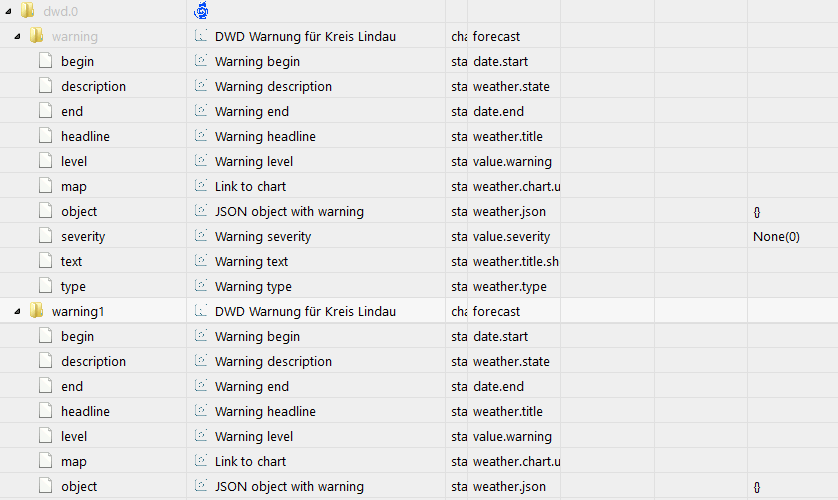Click the warning folder icon
Screen dimensions: 838x500
pos(36,35)
